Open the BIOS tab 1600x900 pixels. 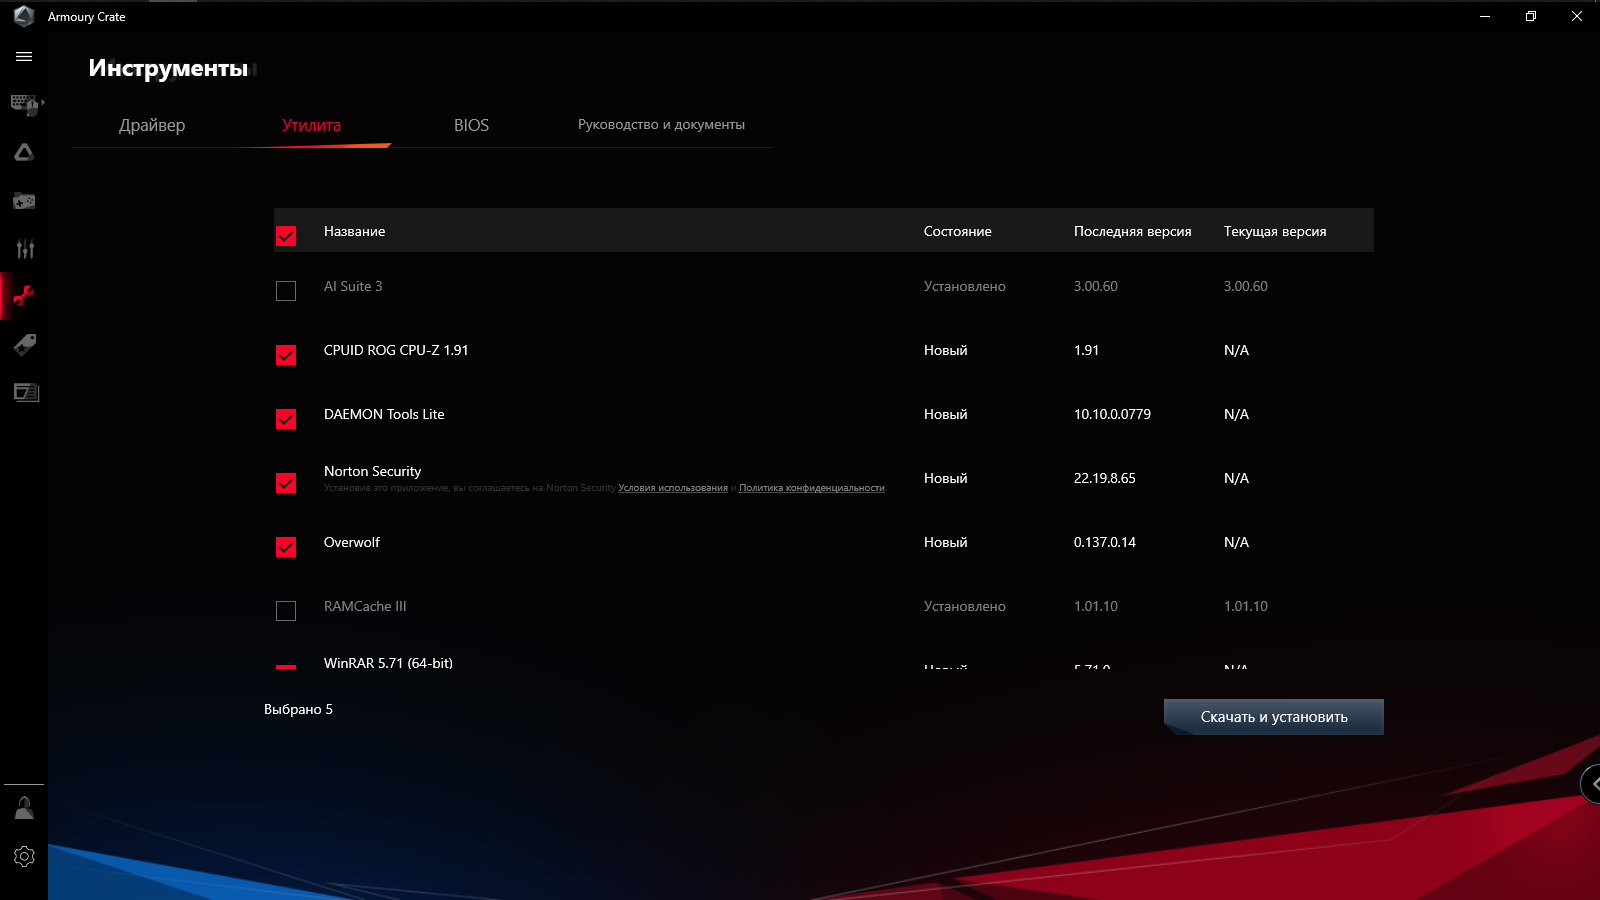pyautogui.click(x=471, y=125)
